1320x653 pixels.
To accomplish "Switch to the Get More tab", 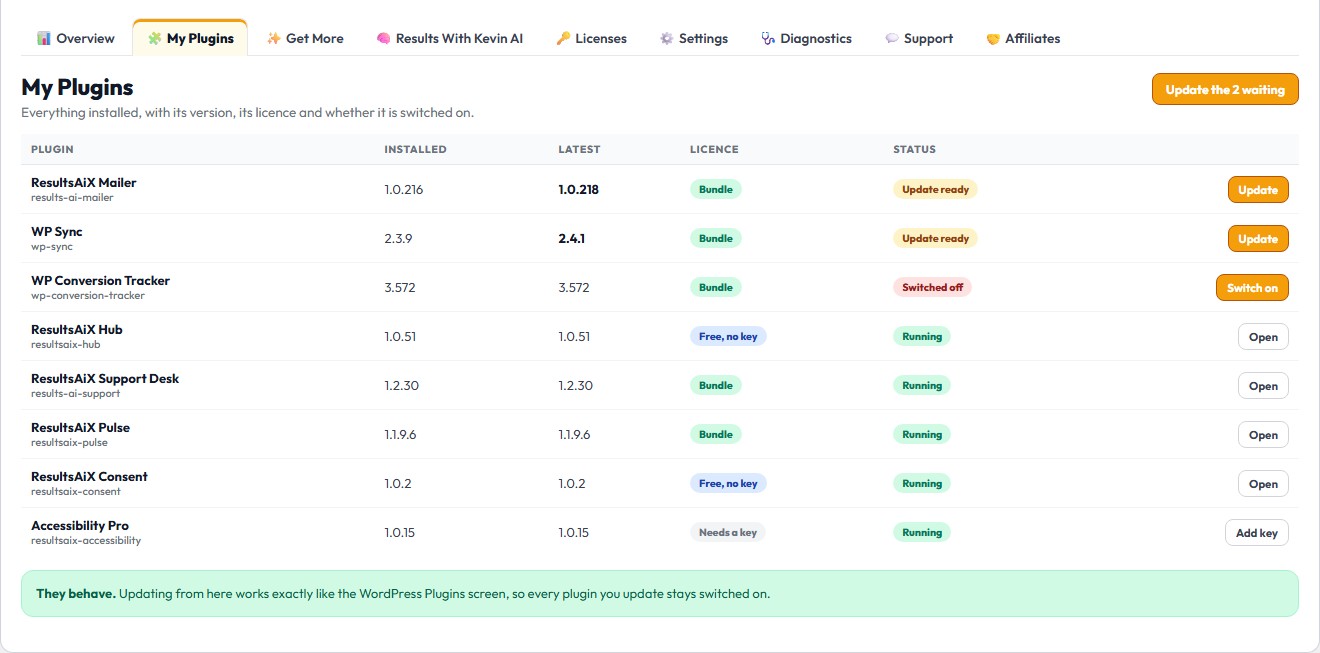I will click(305, 38).
